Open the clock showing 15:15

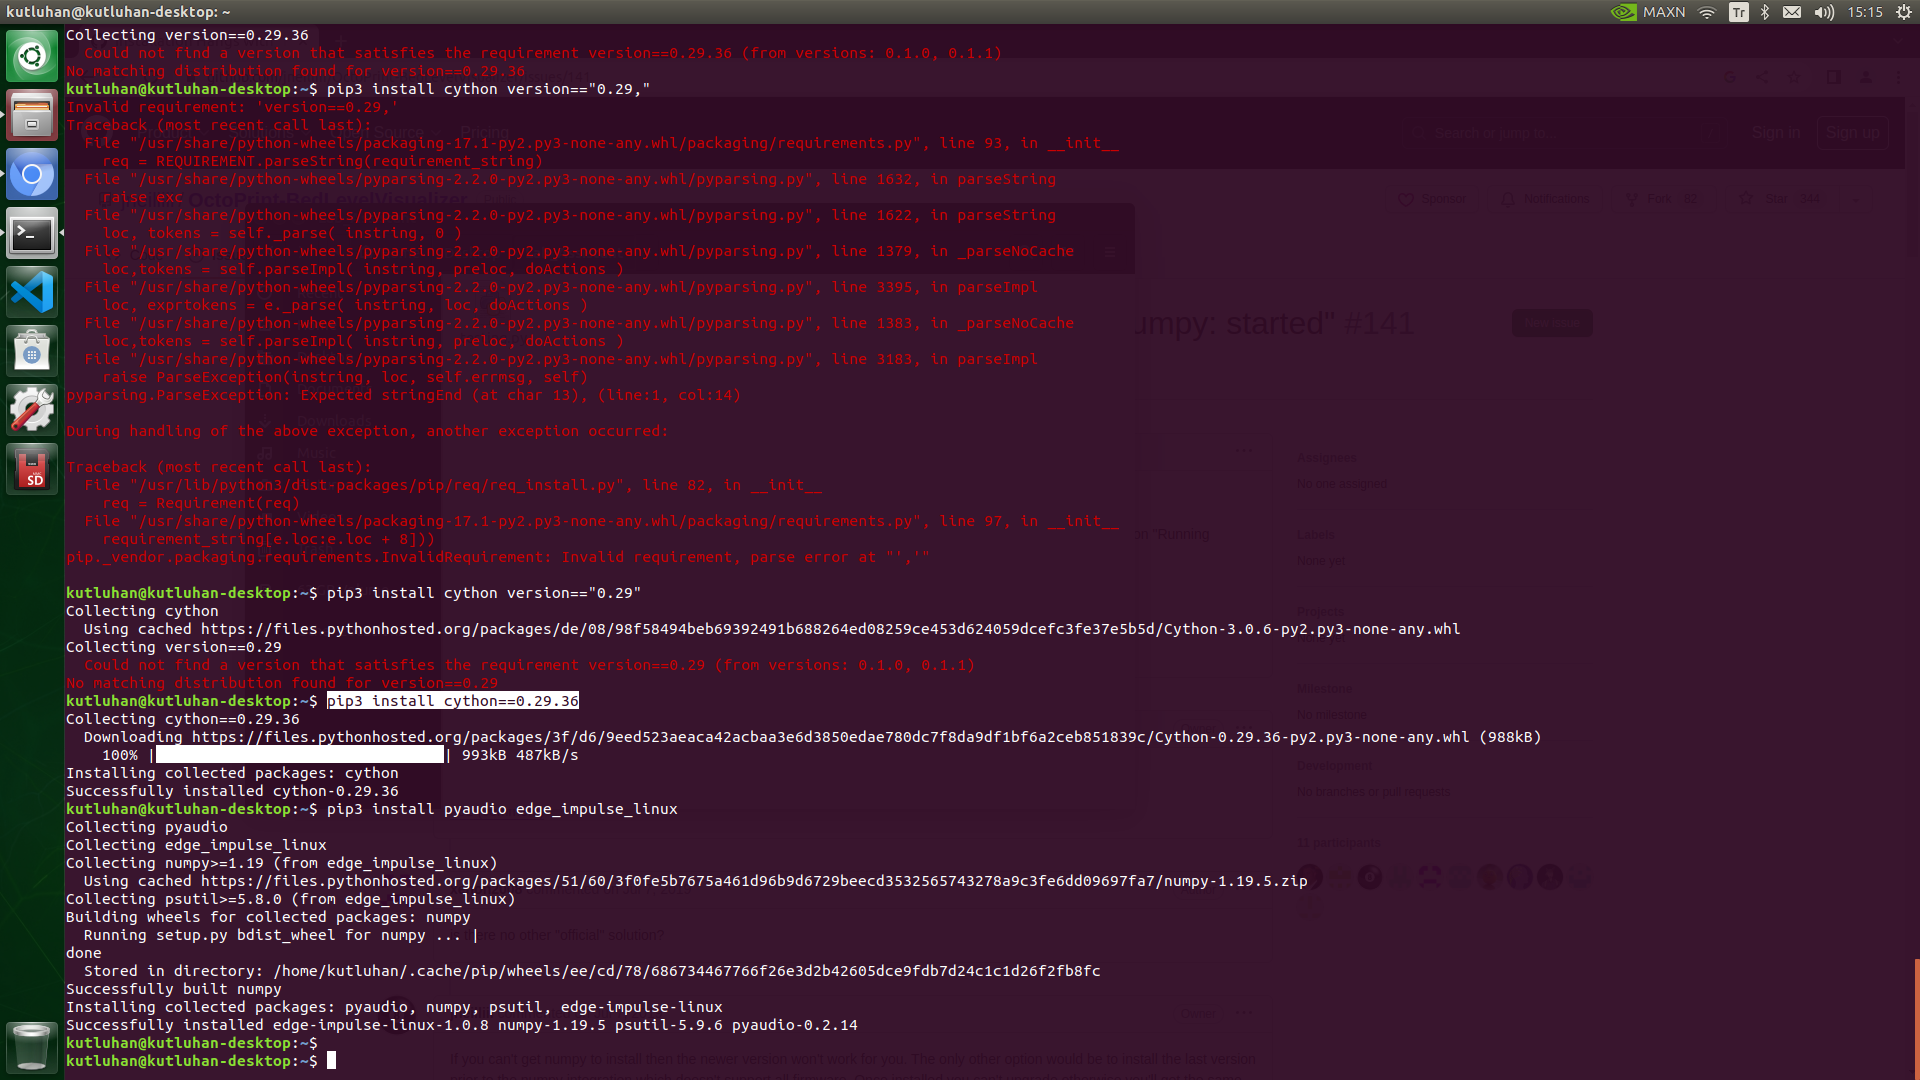point(1865,12)
